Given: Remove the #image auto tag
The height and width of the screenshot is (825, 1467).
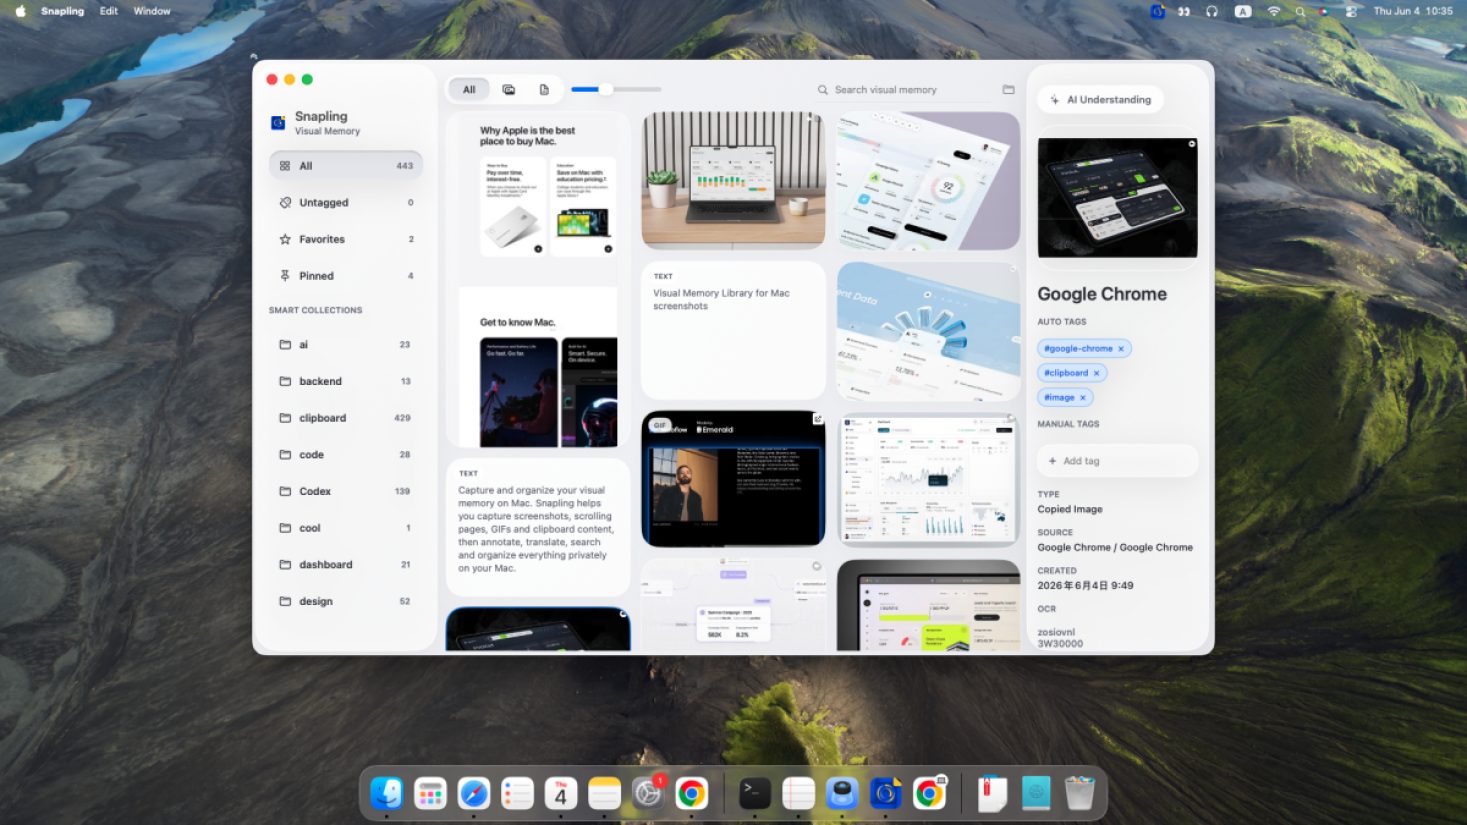Looking at the screenshot, I should click(1083, 398).
